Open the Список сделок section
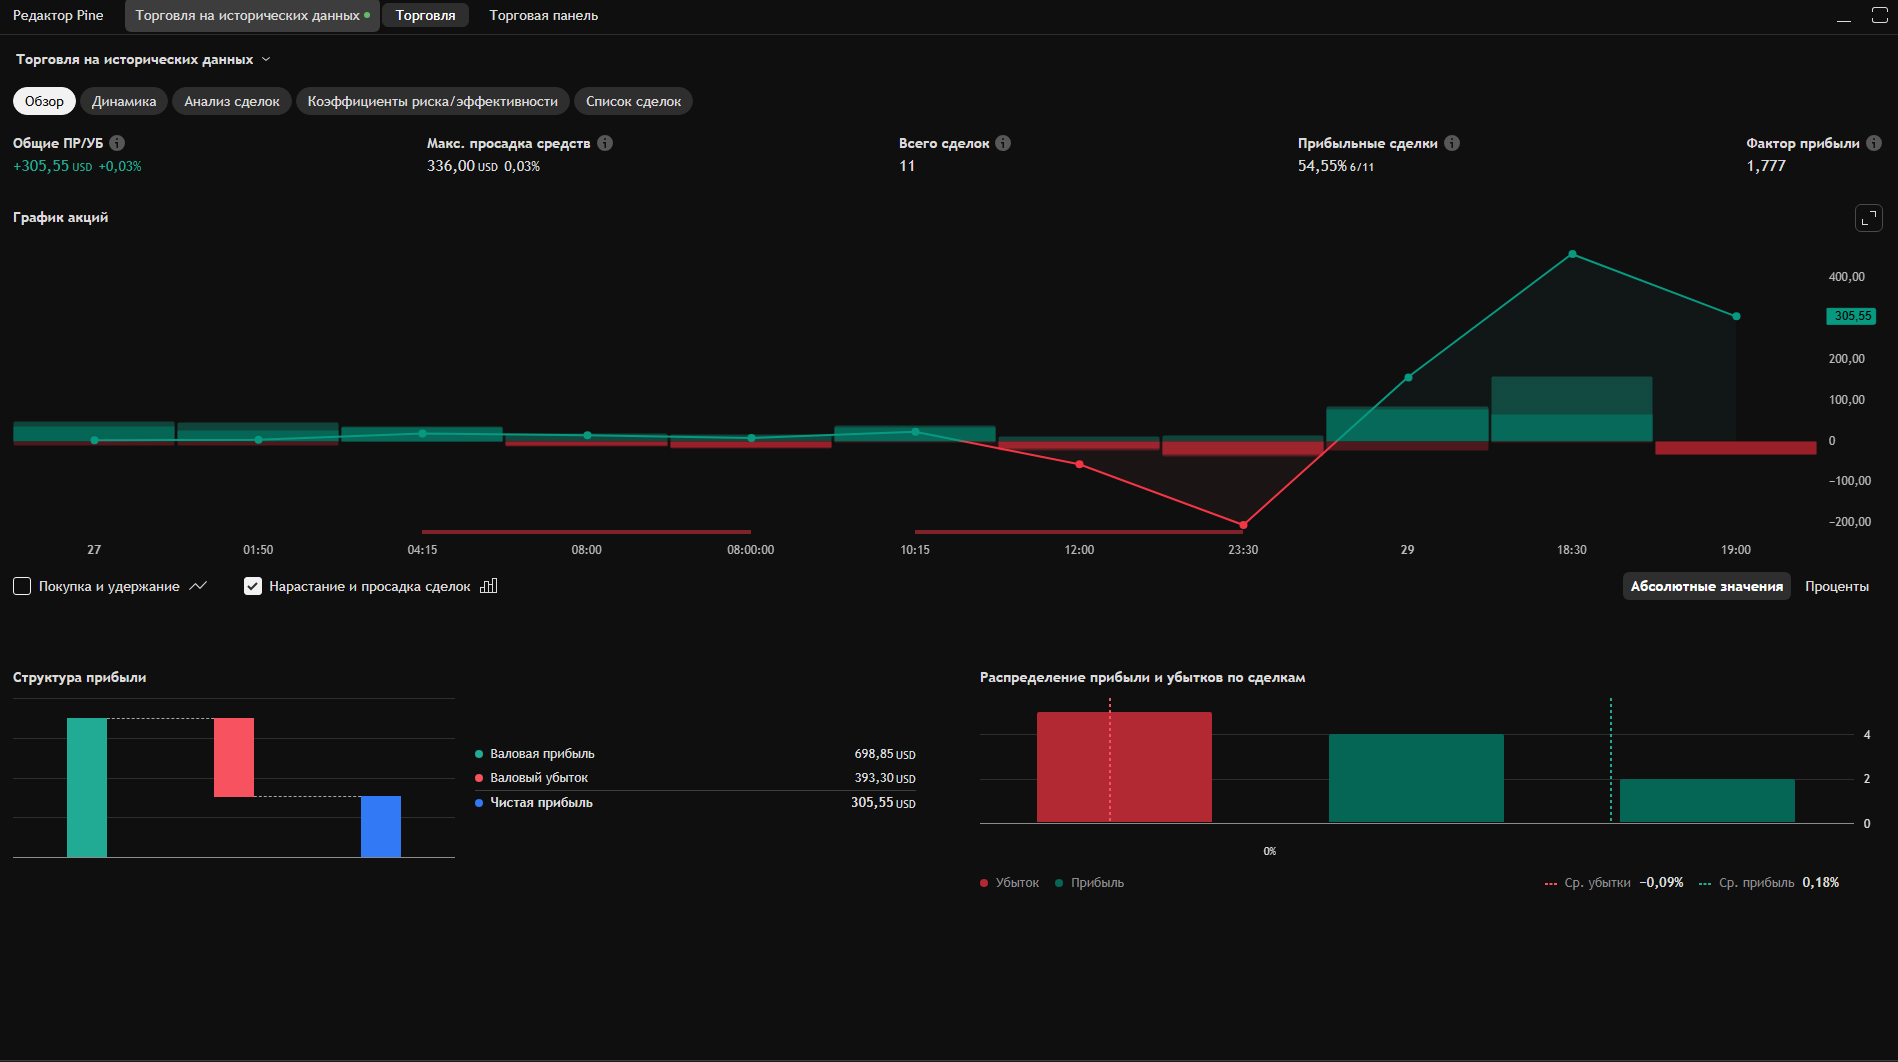This screenshot has height=1062, width=1898. [633, 101]
